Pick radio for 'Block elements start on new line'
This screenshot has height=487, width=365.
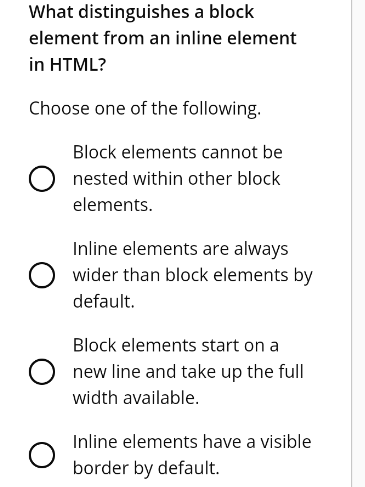[42, 372]
